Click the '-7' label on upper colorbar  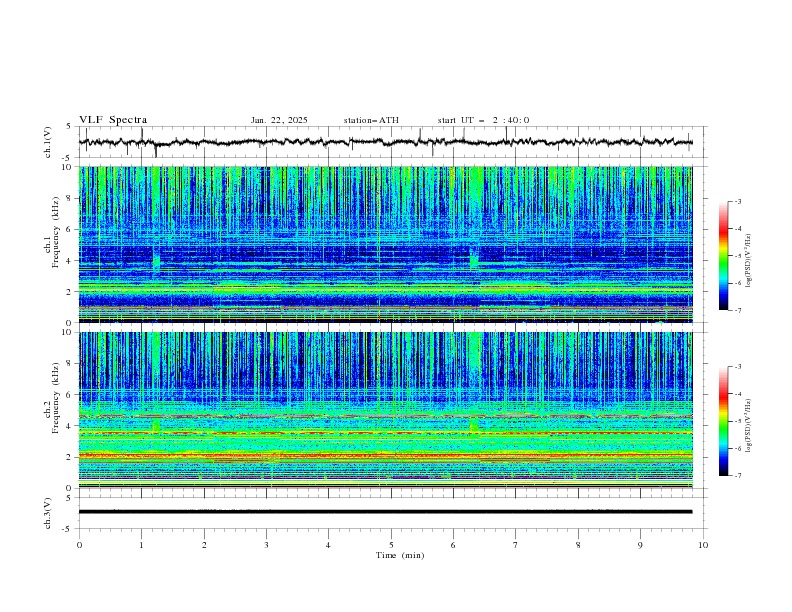pos(737,310)
